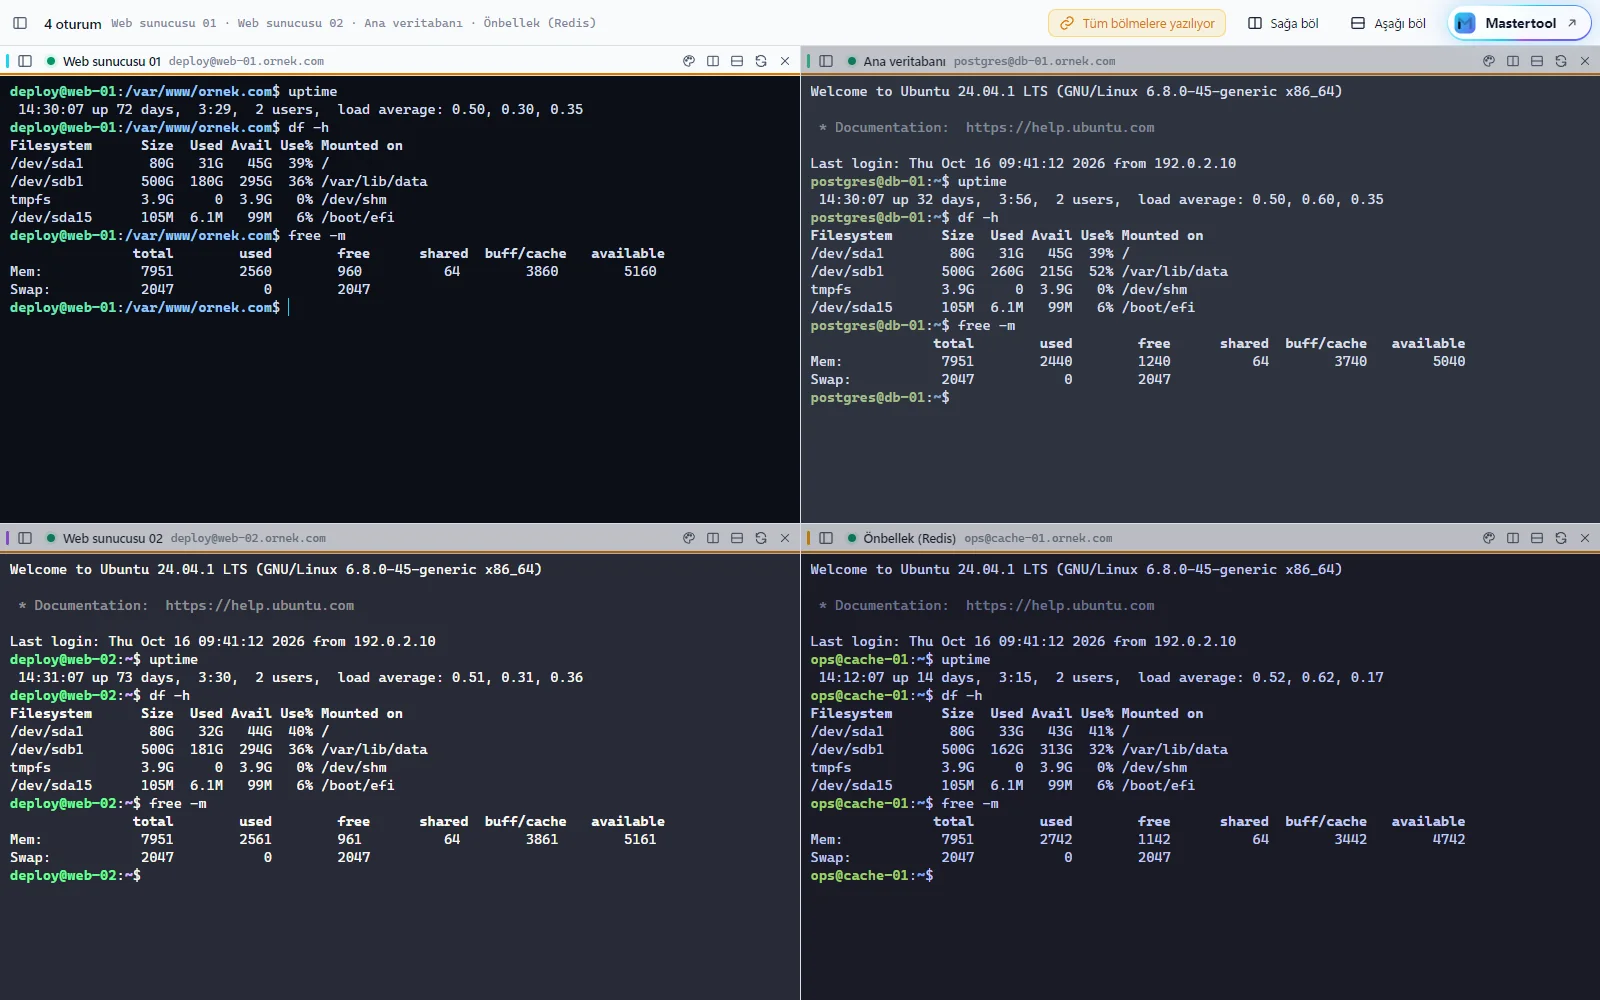Reconnect the Önbellek (Redis) session

coord(1561,538)
